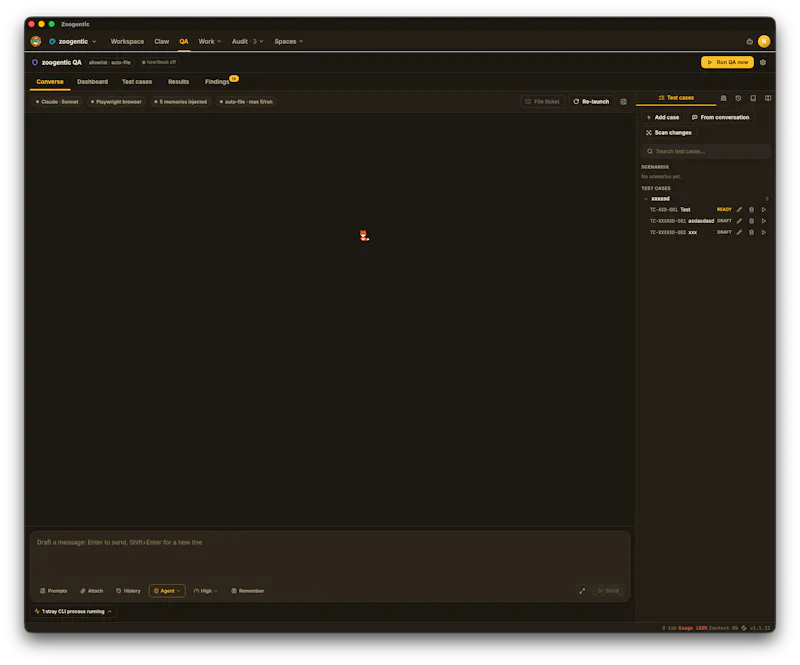Click the File ticket button

542,102
